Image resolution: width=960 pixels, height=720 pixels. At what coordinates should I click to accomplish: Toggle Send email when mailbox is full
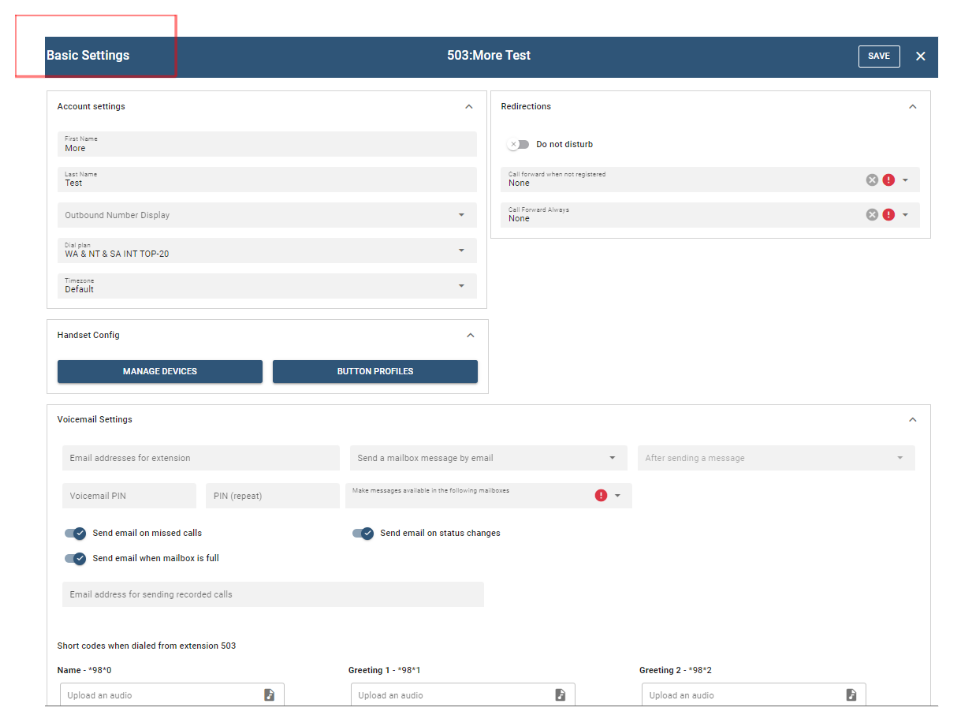[x=75, y=558]
